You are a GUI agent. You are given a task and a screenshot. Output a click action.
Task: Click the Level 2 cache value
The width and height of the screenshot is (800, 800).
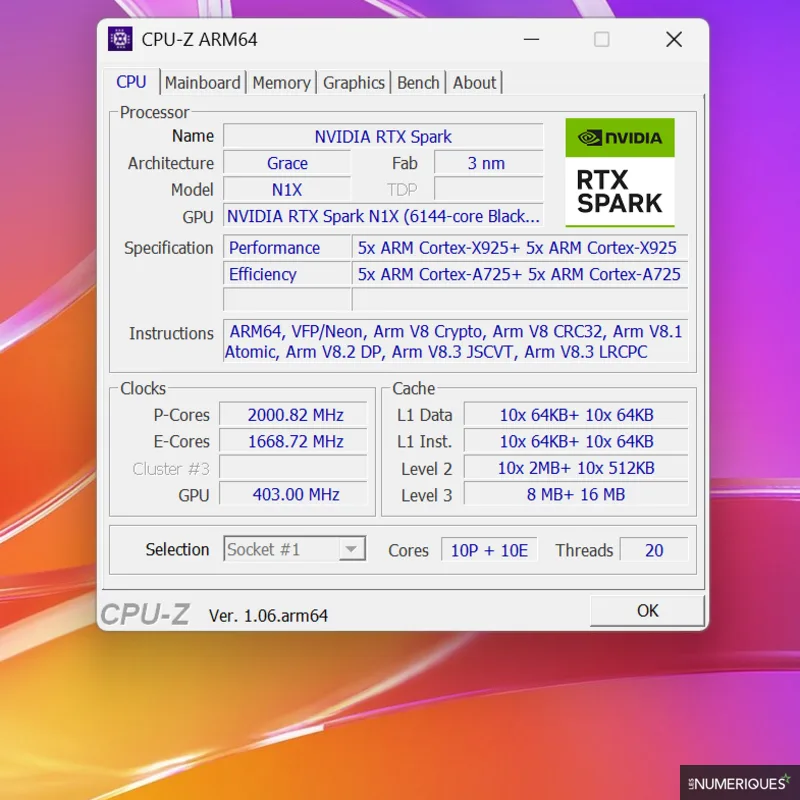click(x=576, y=468)
